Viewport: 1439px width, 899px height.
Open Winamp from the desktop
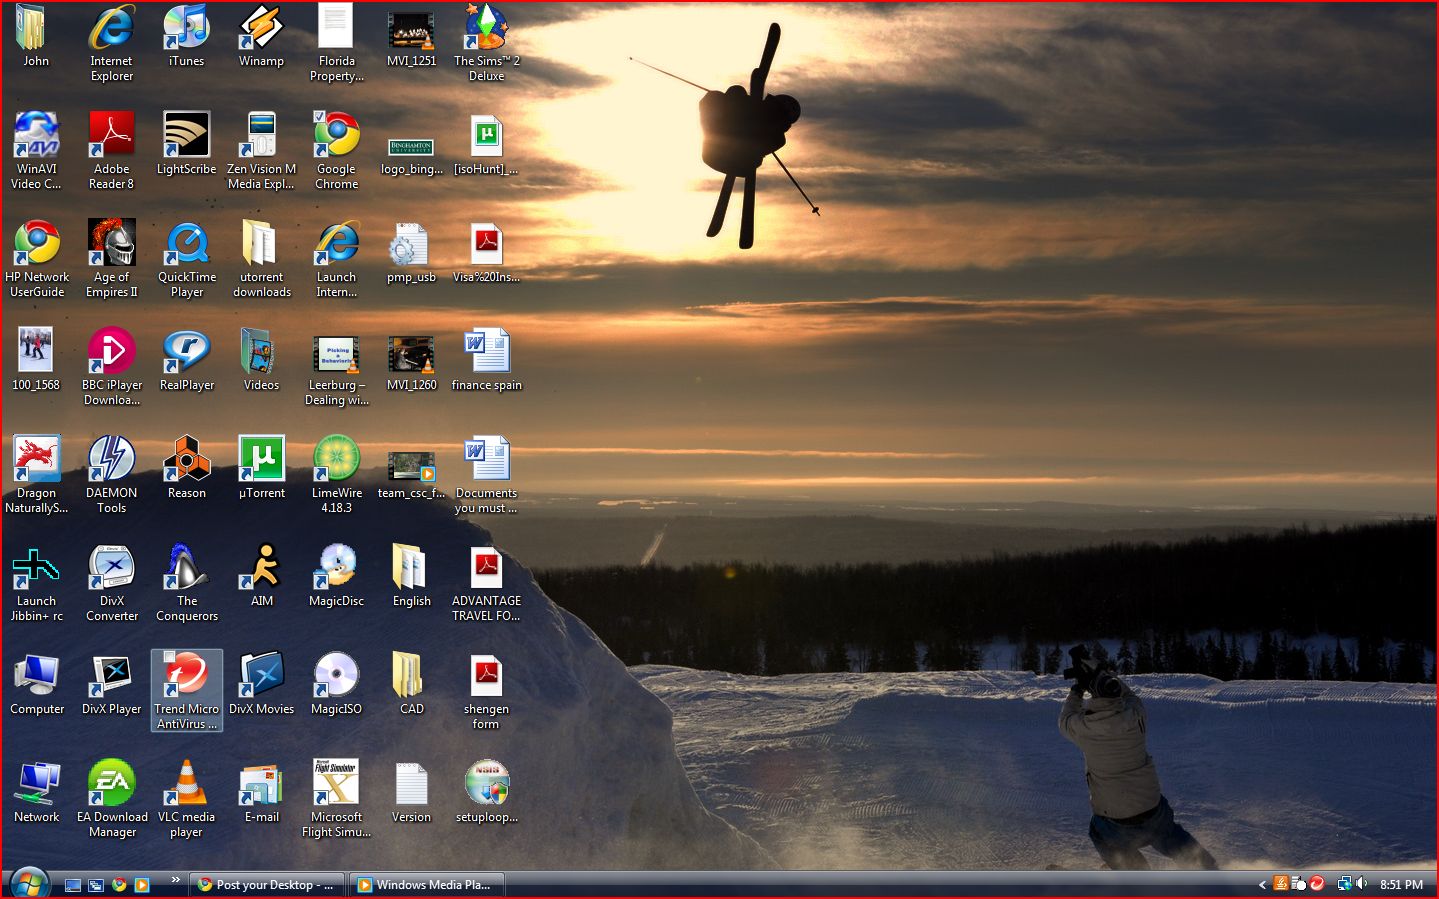(260, 33)
